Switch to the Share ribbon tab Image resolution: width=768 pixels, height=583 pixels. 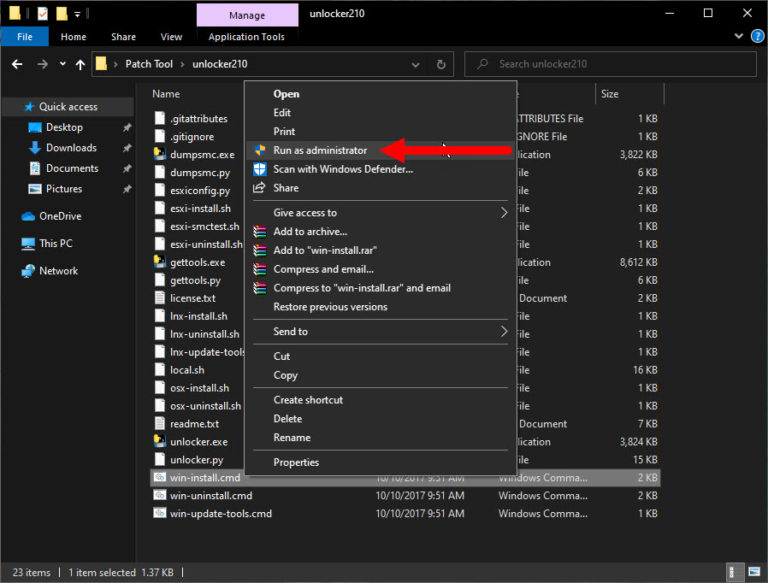pyautogui.click(x=123, y=37)
